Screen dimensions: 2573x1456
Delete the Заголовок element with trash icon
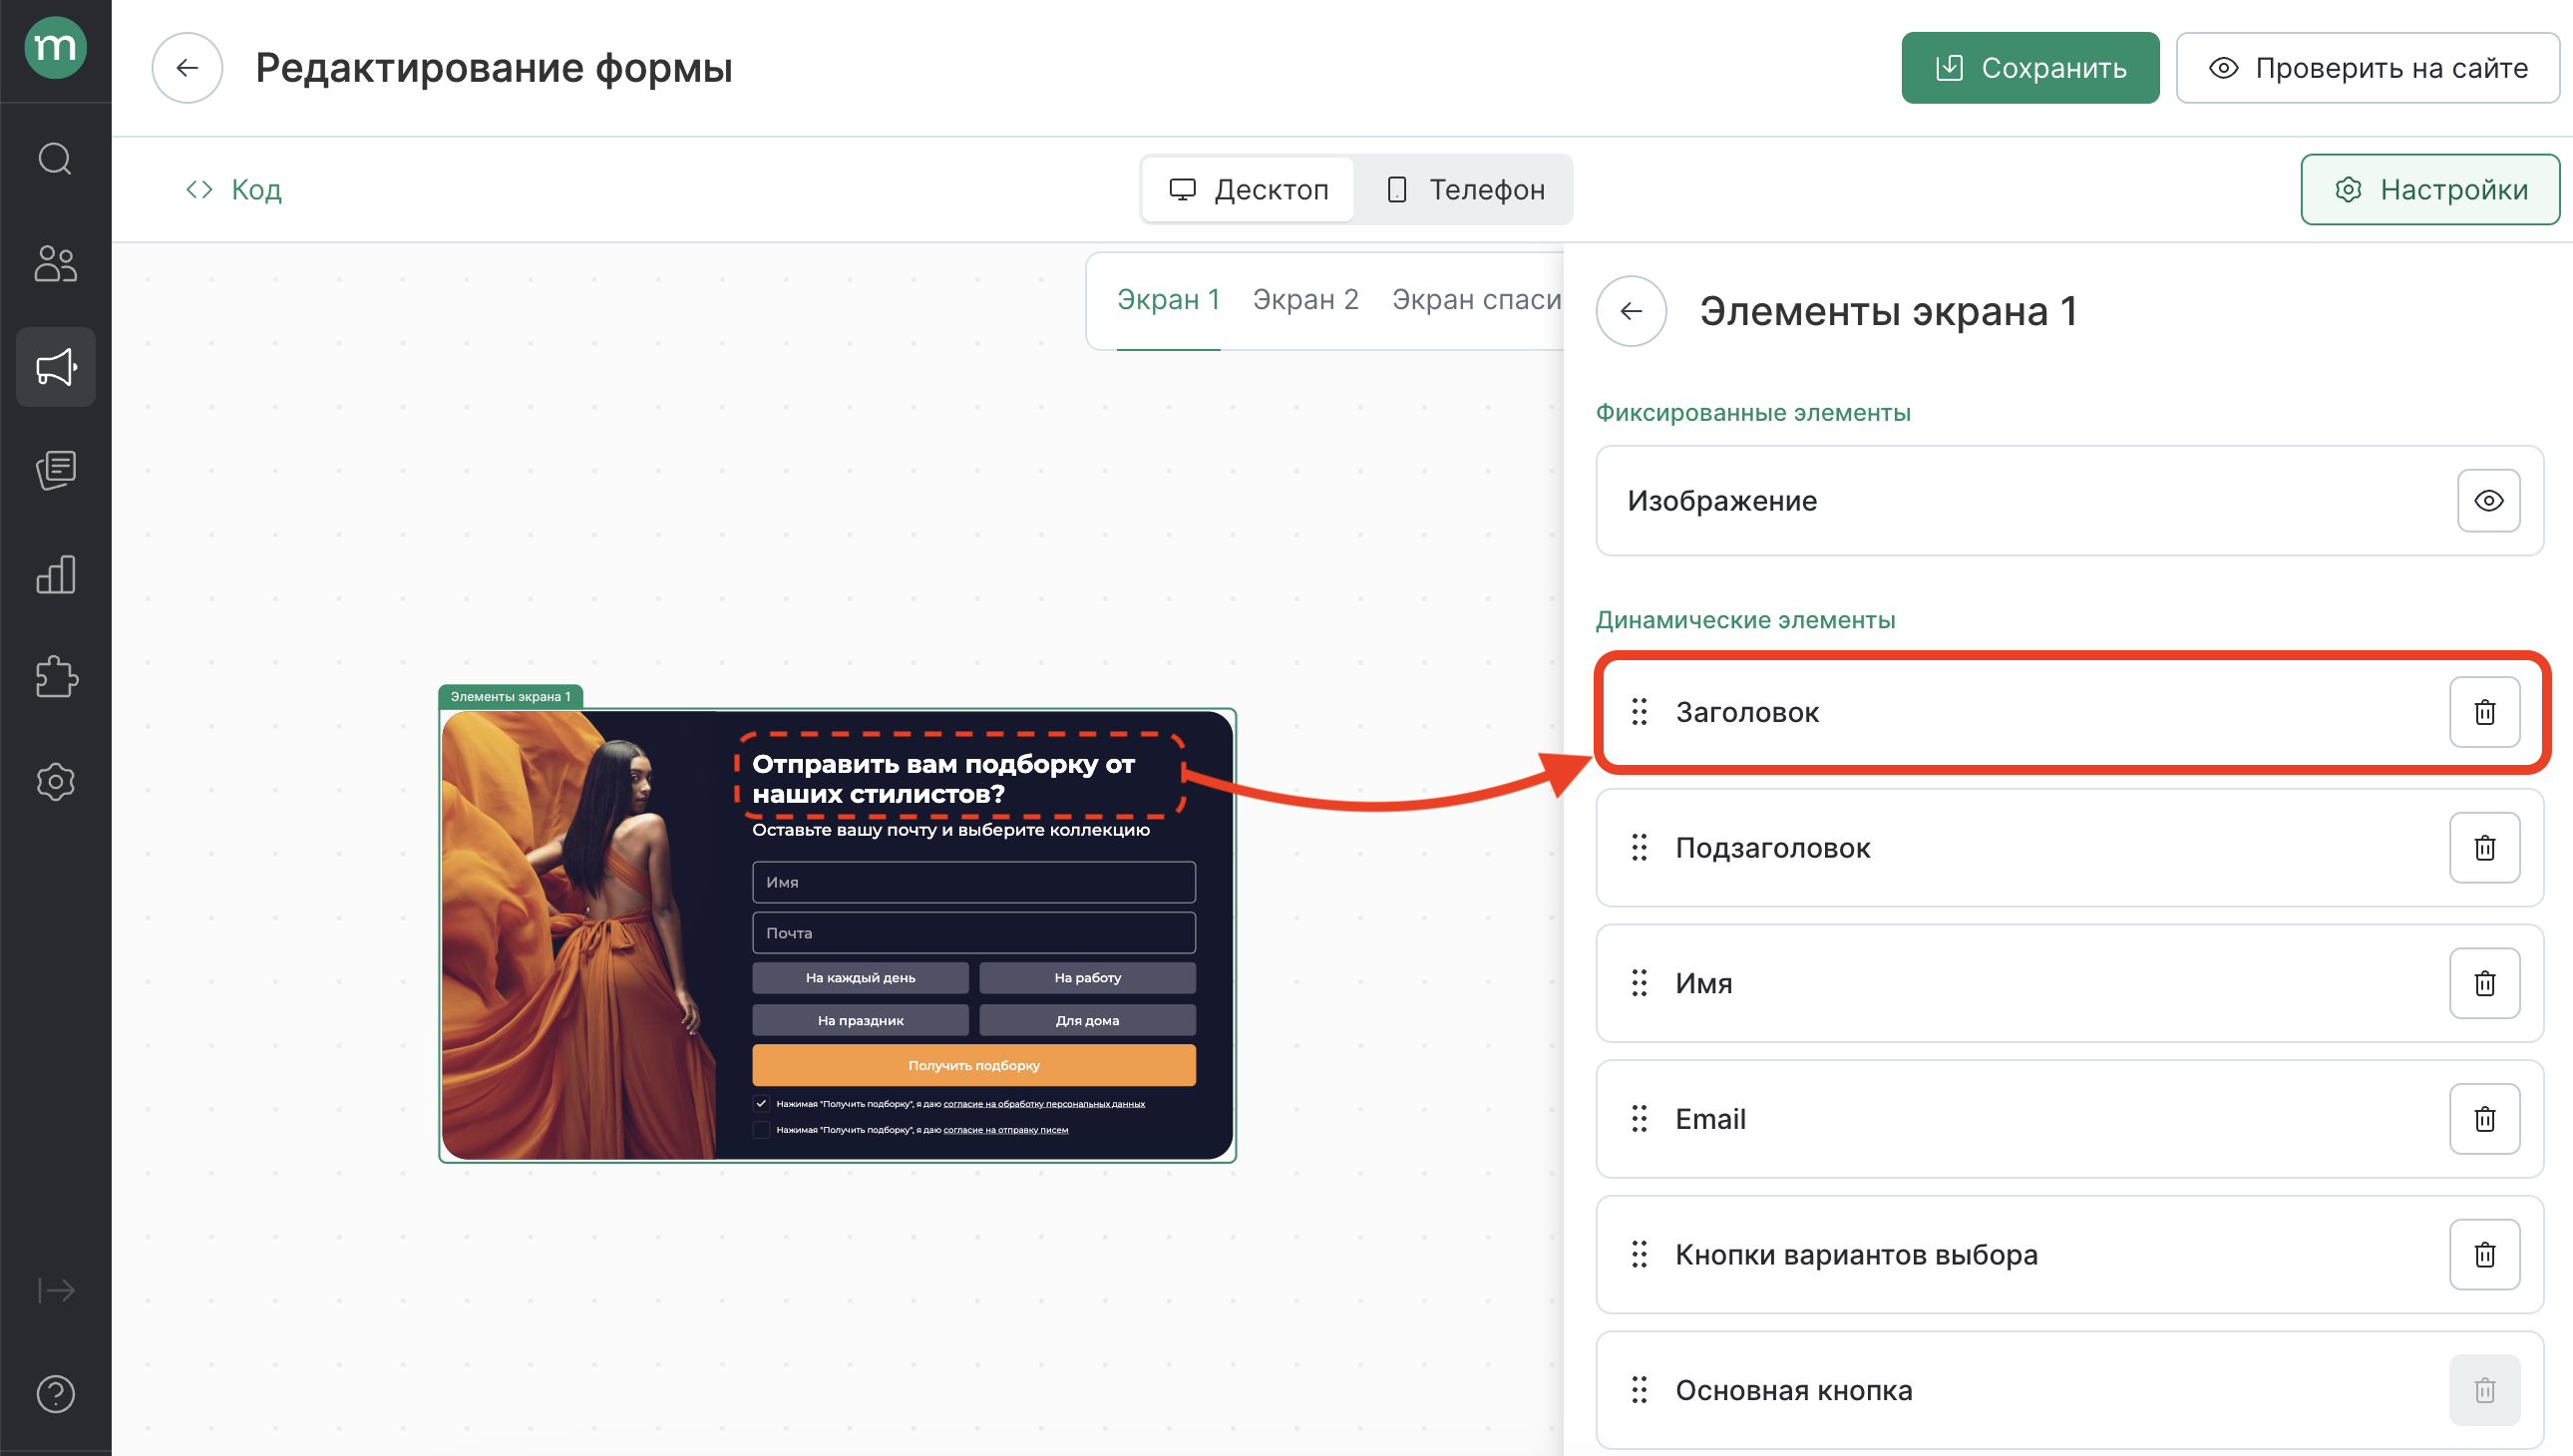pos(2485,712)
